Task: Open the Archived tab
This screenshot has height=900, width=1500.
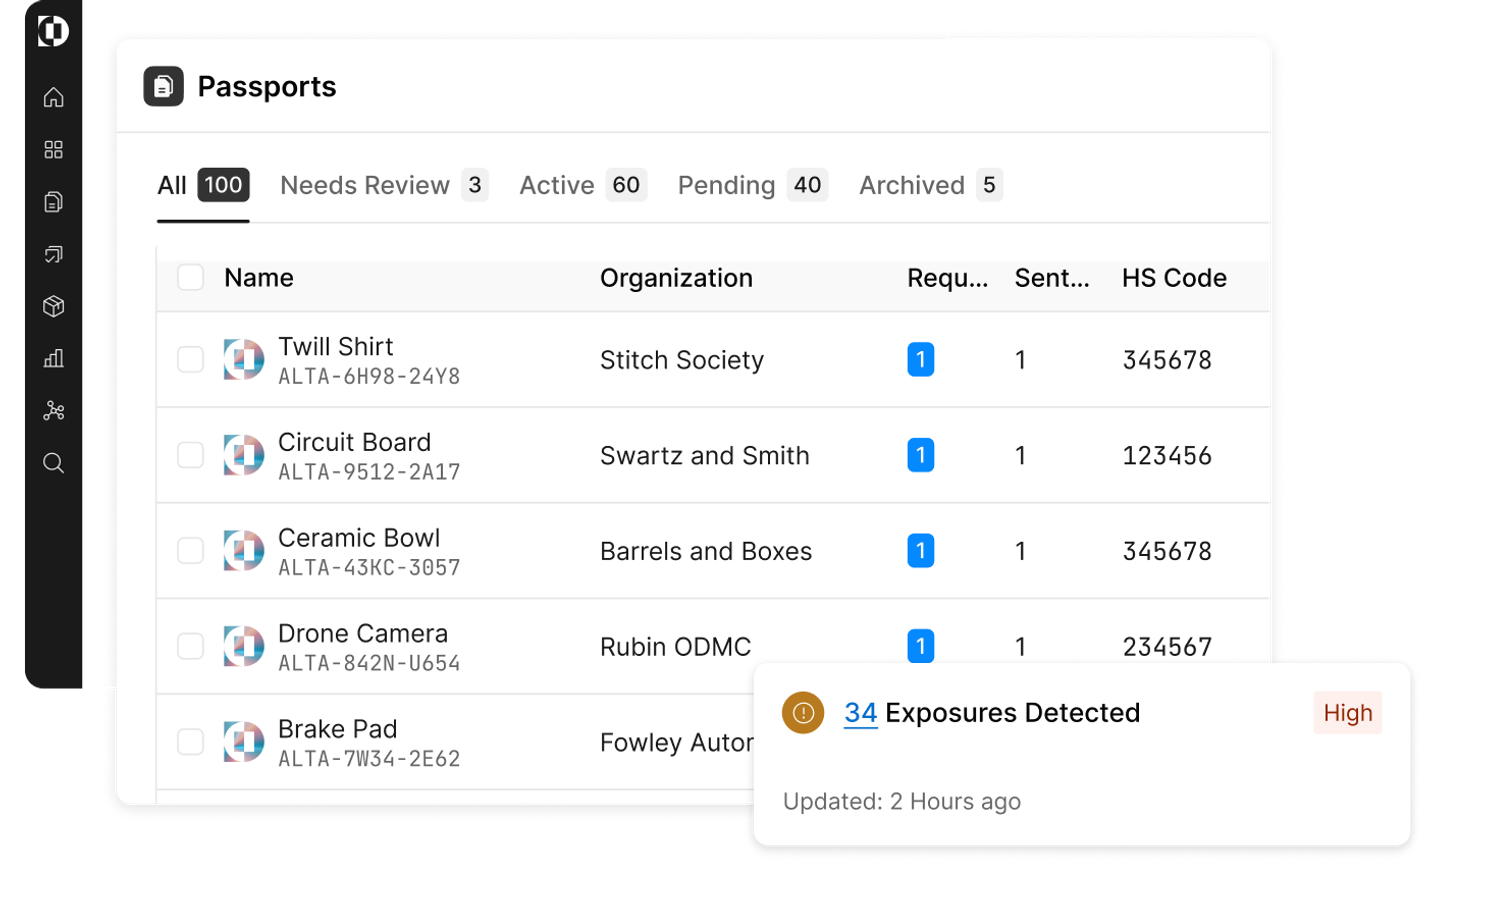Action: pos(912,185)
